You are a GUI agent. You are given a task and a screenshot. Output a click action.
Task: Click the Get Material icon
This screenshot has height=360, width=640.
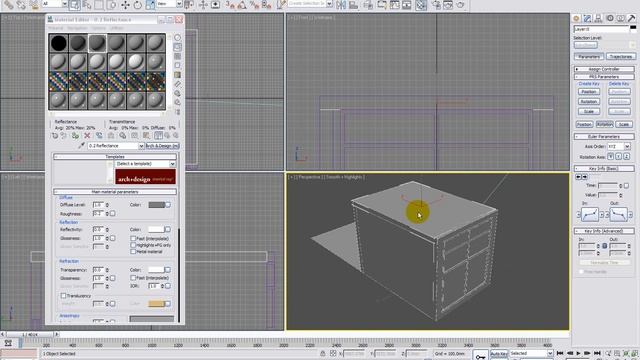(55, 136)
